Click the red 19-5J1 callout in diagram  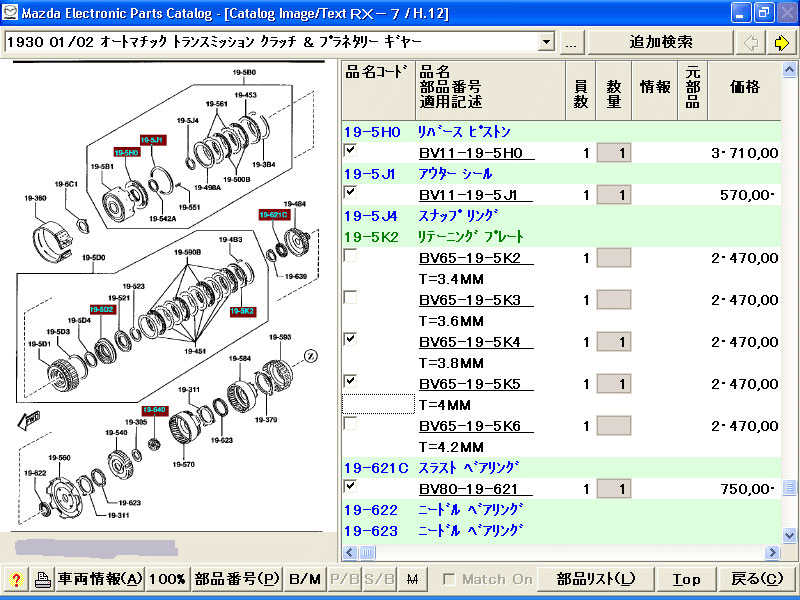pyautogui.click(x=153, y=140)
